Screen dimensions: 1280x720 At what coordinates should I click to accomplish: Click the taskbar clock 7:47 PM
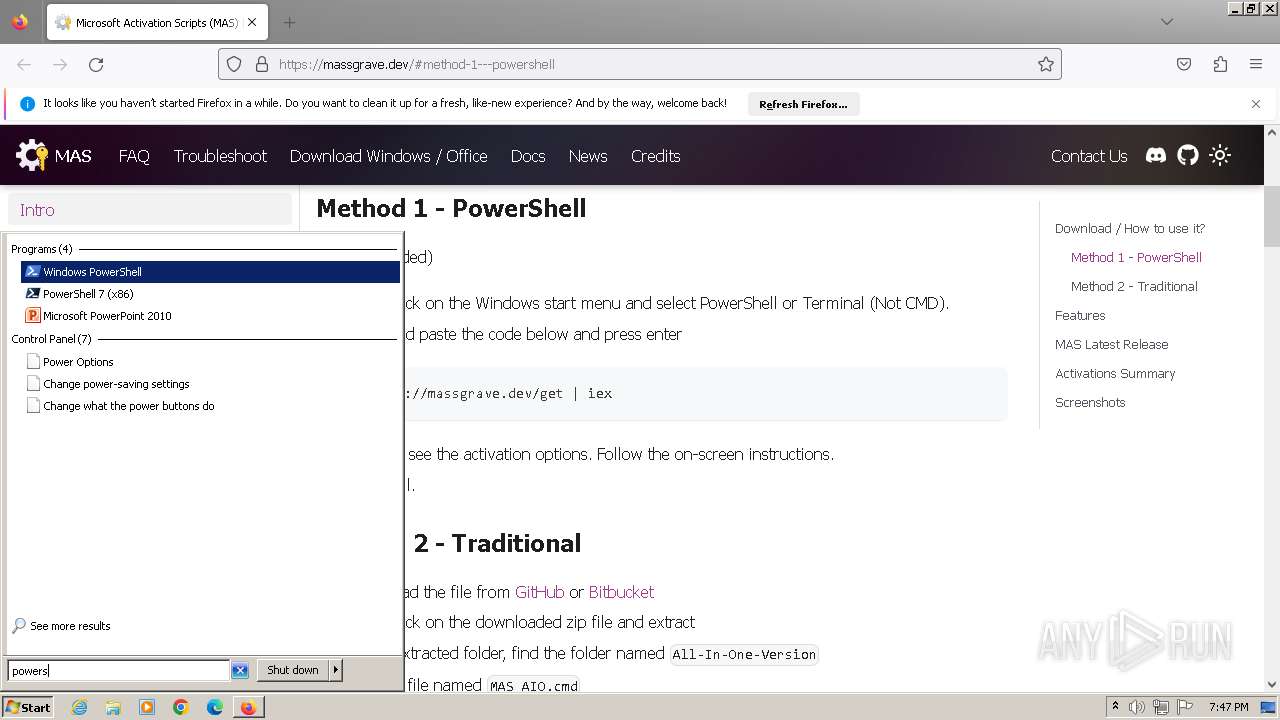click(1228, 707)
